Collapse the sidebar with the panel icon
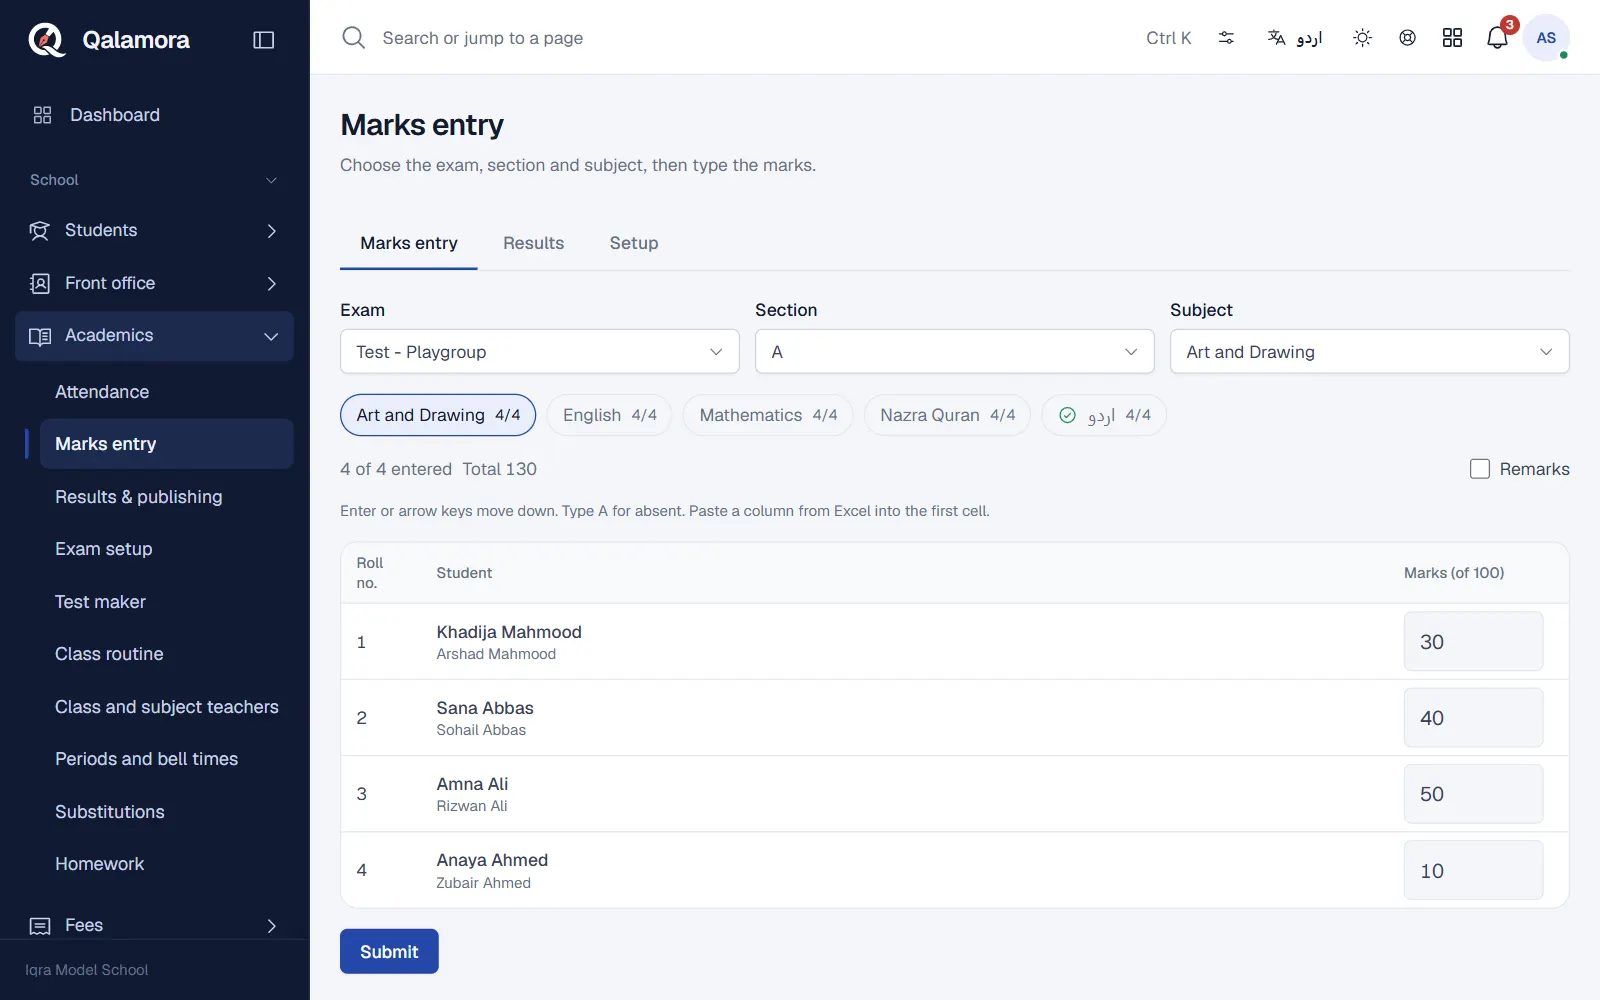 pyautogui.click(x=264, y=40)
